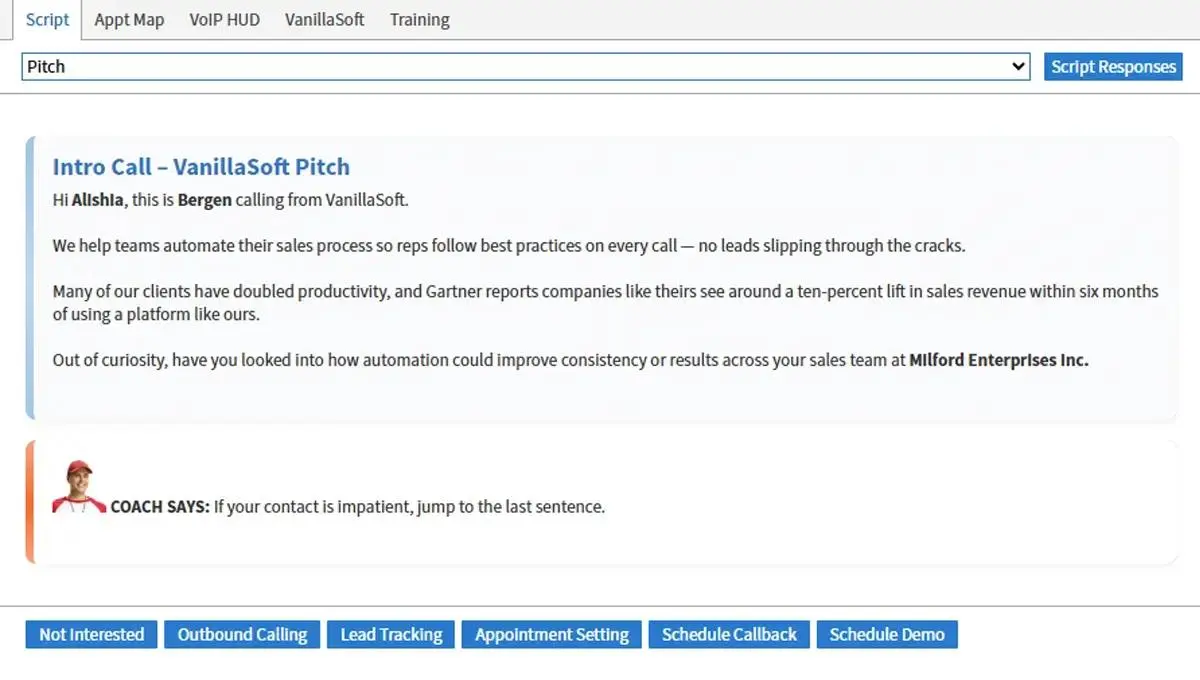This screenshot has height=680, width=1200.
Task: Click the "If your contact is impatient" tip
Action: (x=409, y=507)
